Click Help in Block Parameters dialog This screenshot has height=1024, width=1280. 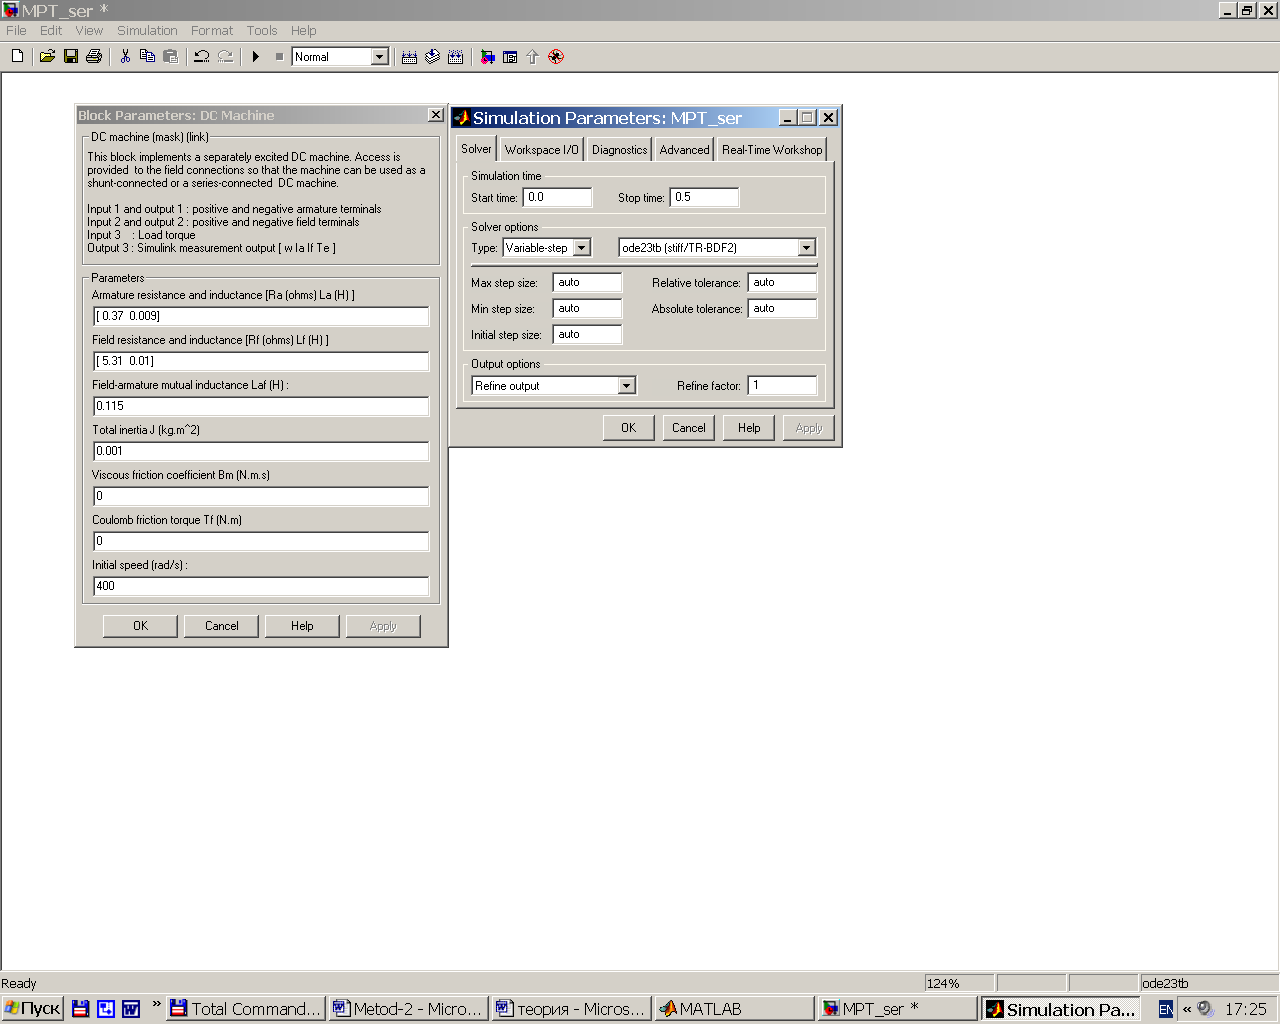click(302, 626)
